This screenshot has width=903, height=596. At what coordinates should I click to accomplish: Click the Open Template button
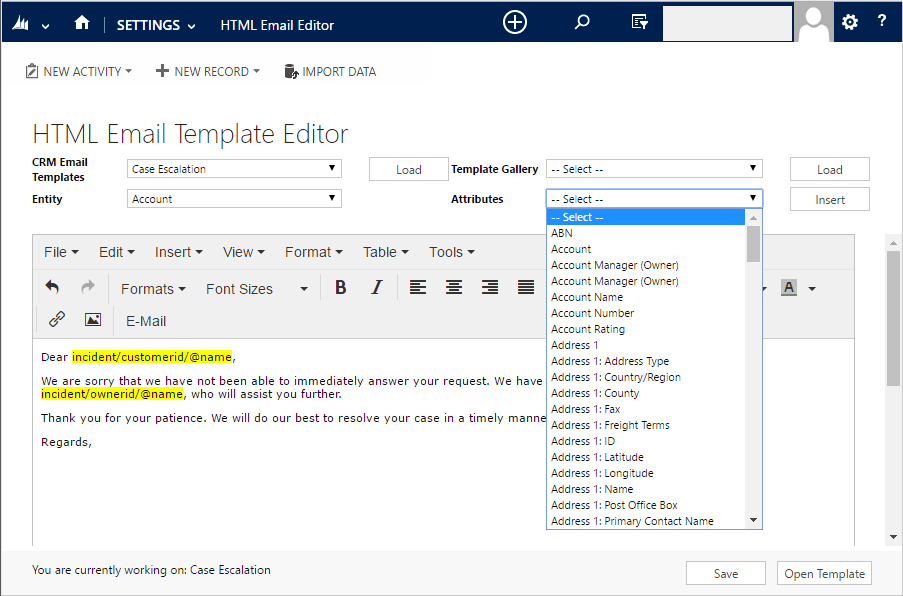[x=824, y=572]
